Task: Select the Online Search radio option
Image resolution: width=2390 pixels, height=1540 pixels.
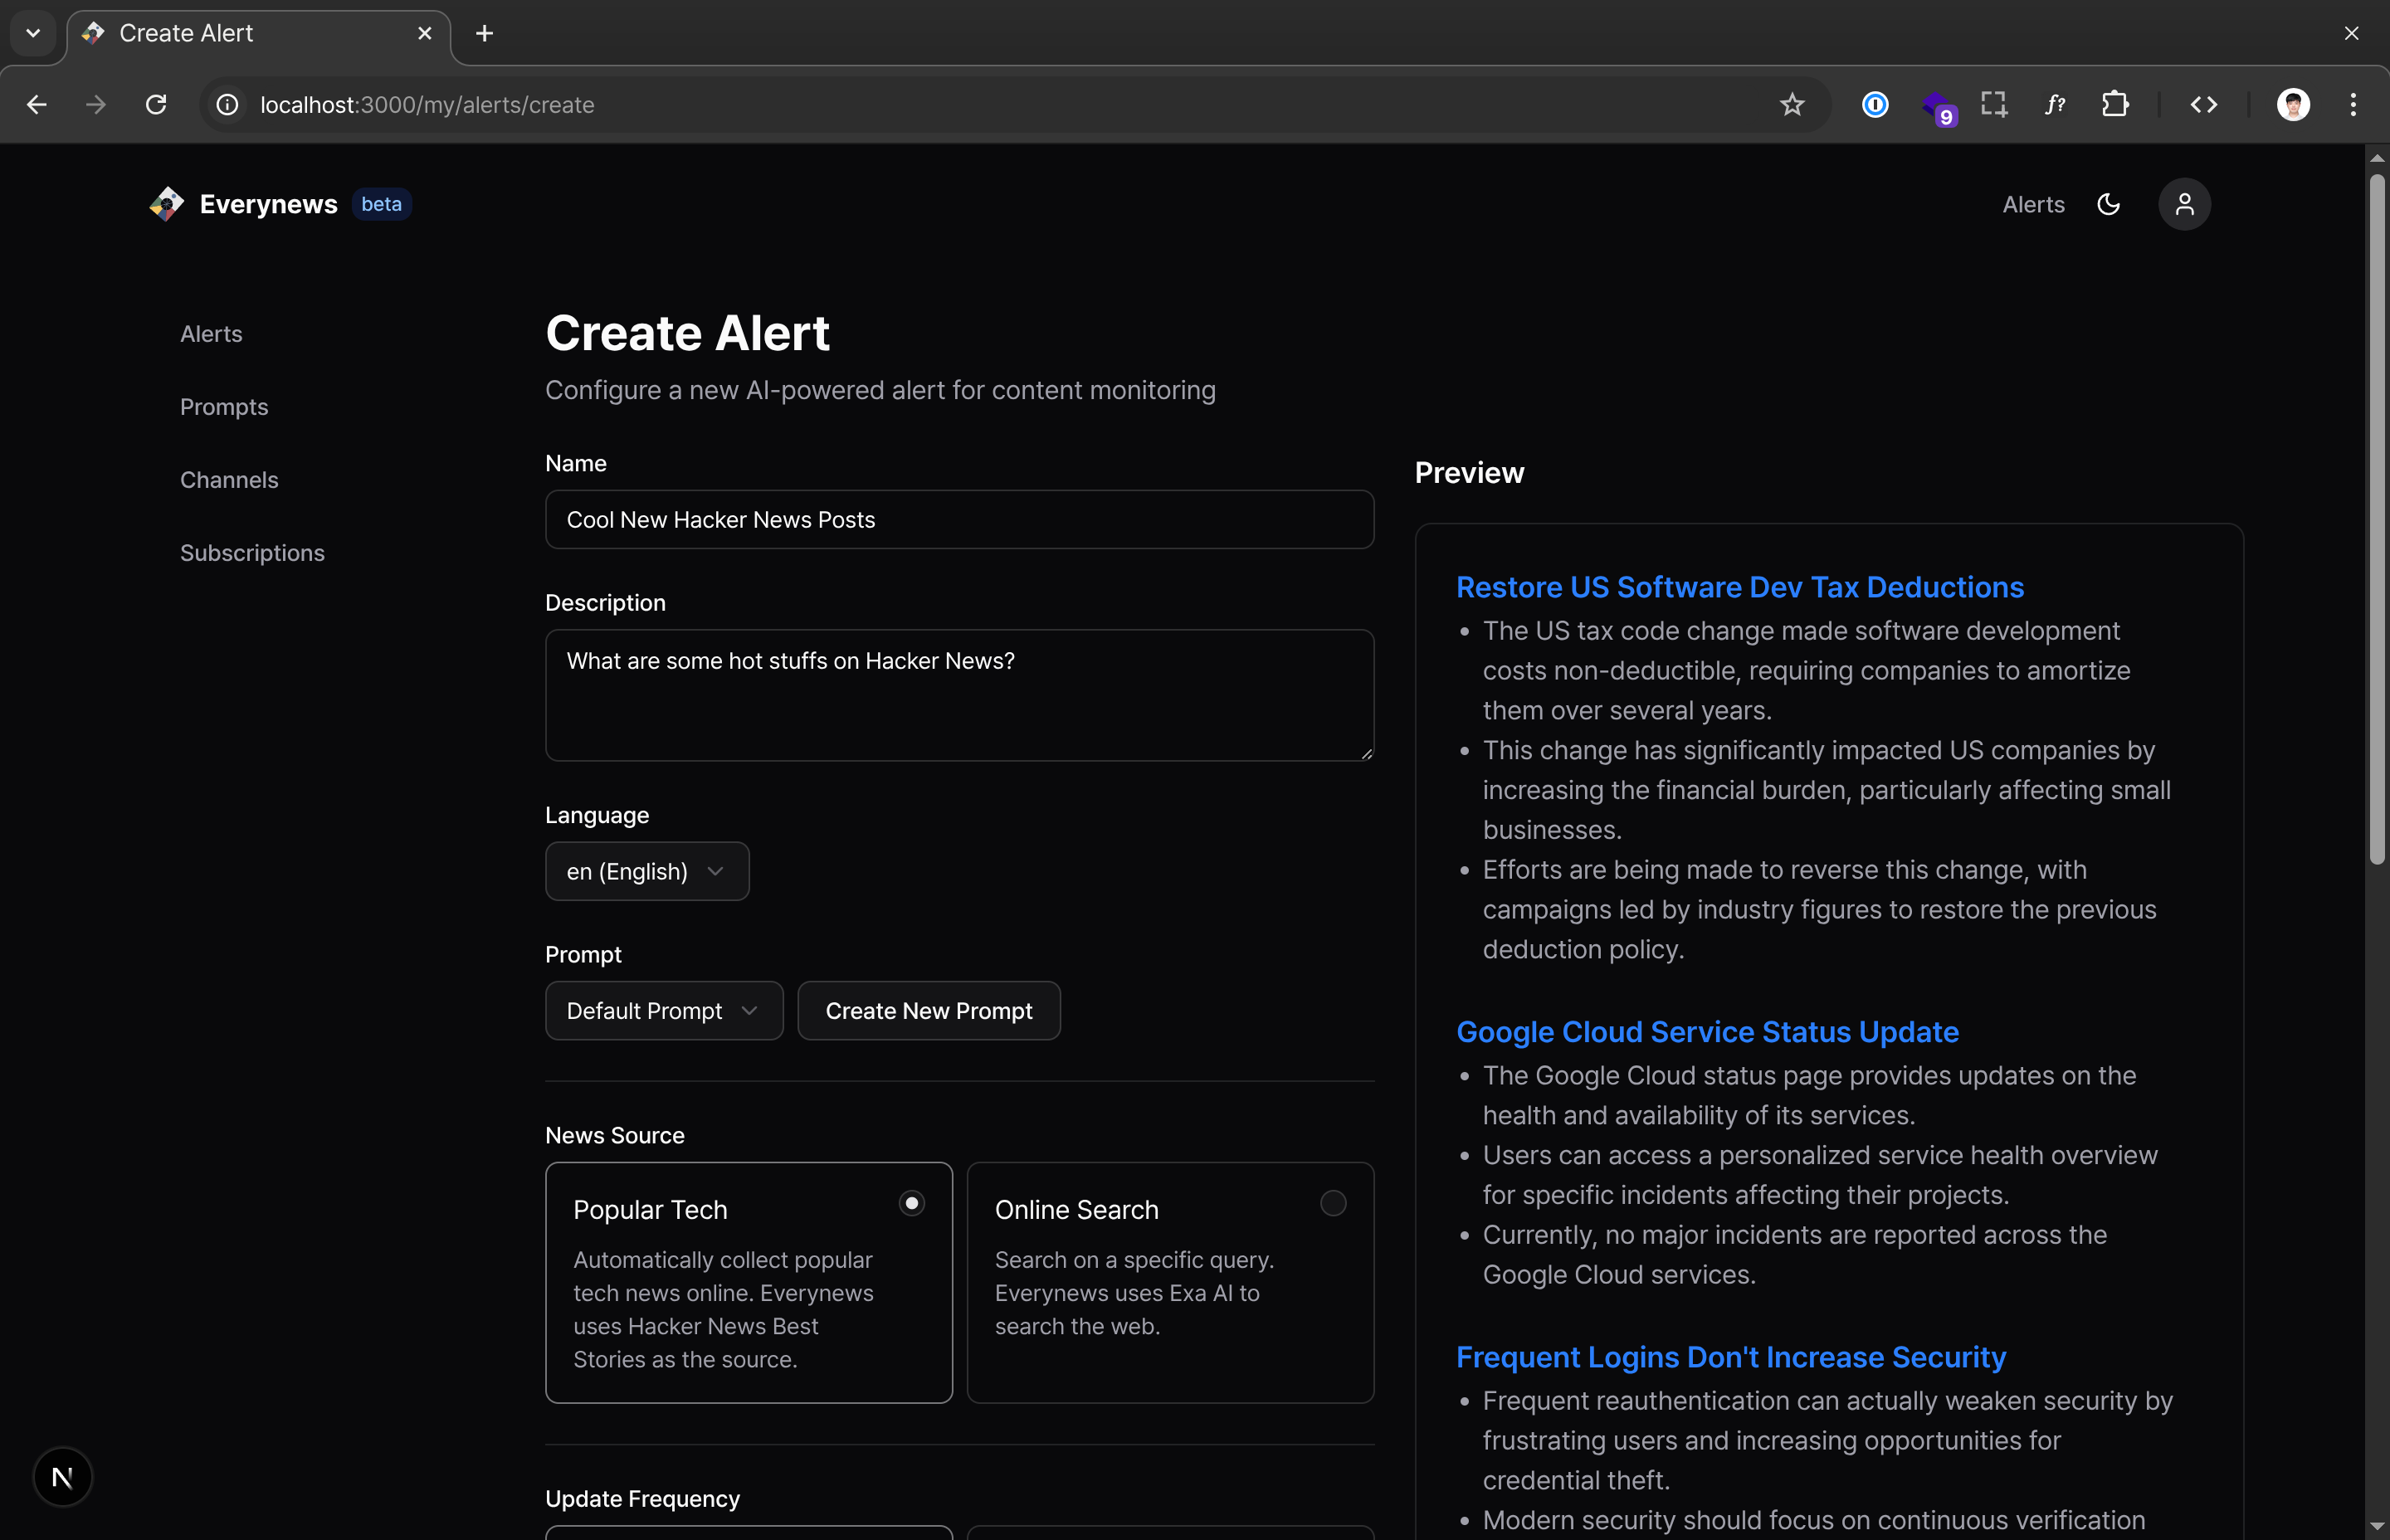Action: [1332, 1203]
